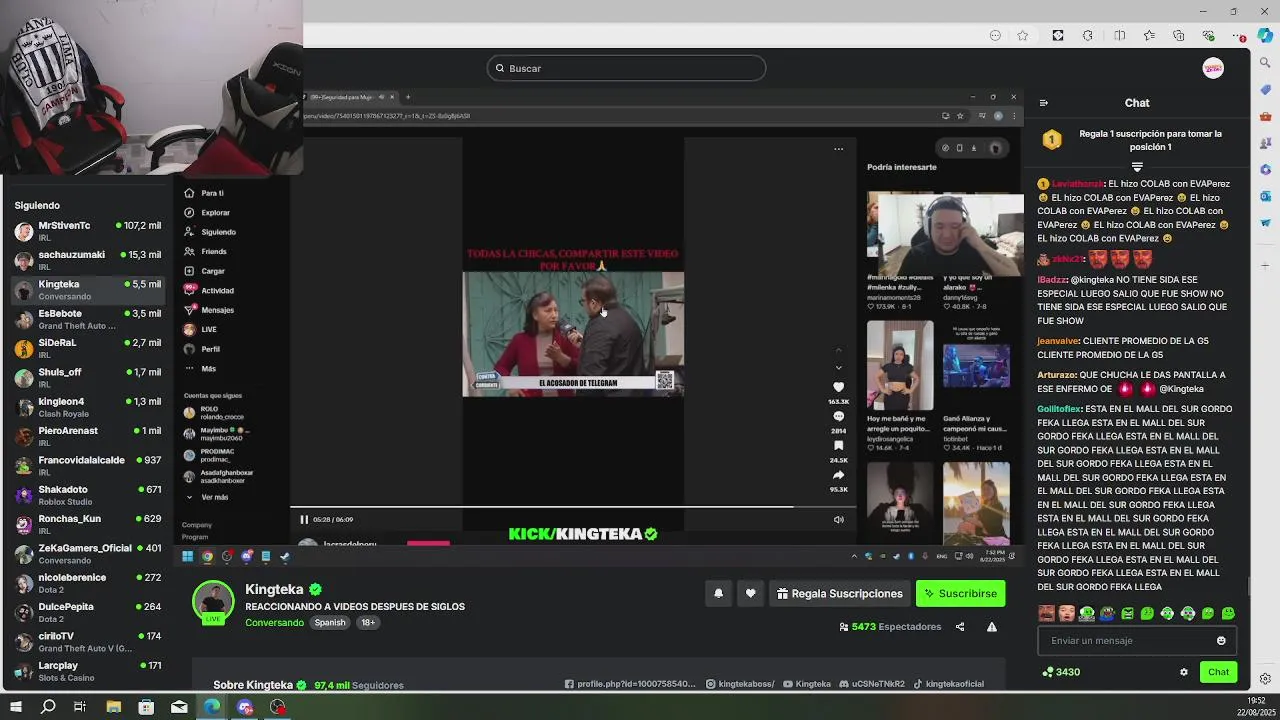Image resolution: width=1280 pixels, height=720 pixels.
Task: Open Windows taskbar search
Action: 48,707
